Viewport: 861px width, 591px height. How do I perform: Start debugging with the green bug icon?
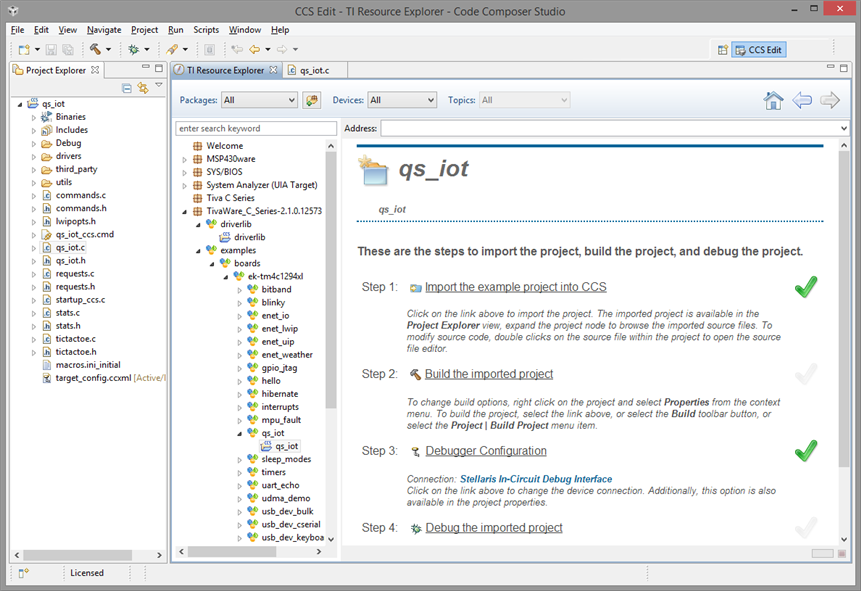pyautogui.click(x=133, y=50)
